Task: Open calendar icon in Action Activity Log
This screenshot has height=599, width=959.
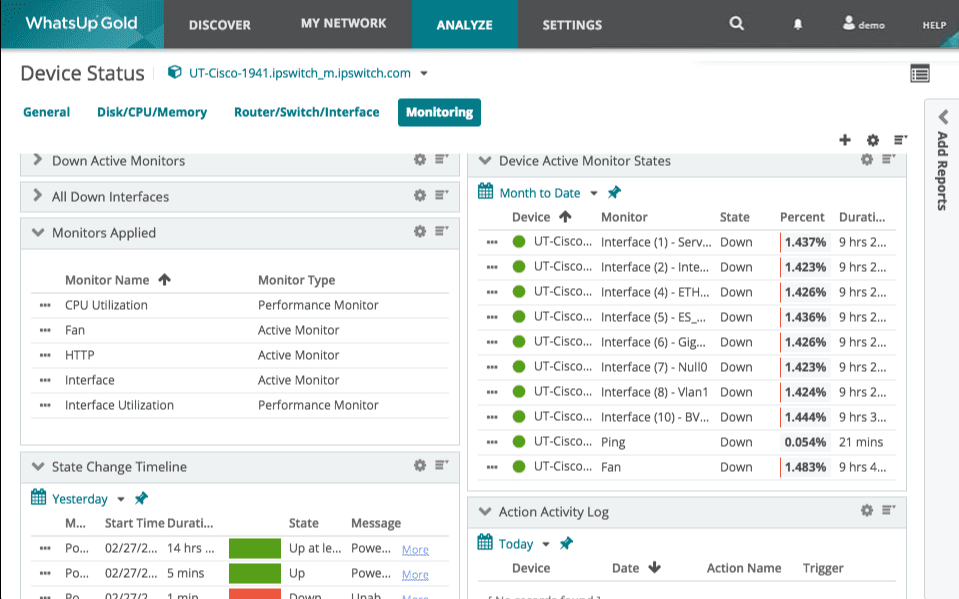Action: (x=485, y=543)
